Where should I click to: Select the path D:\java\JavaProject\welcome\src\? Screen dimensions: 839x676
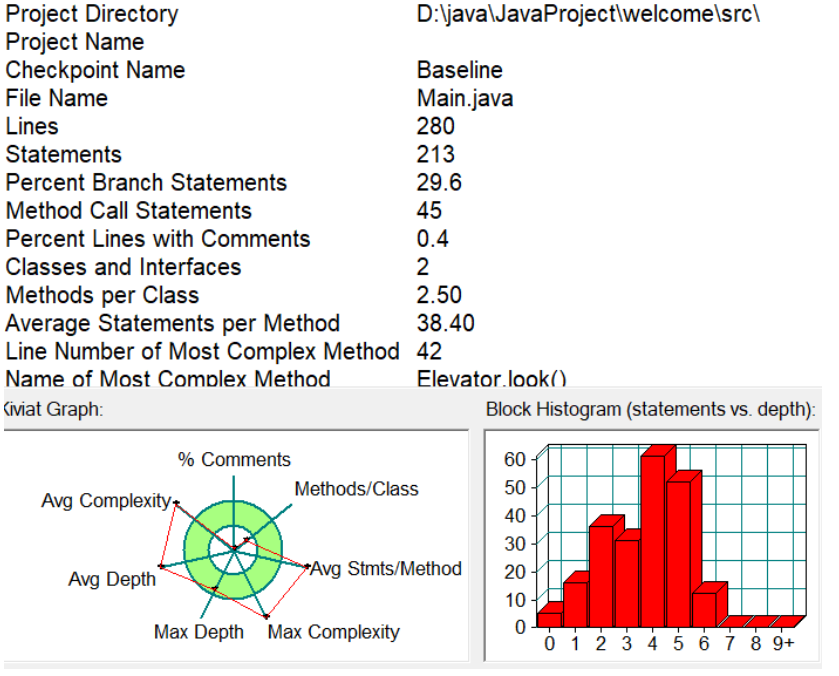(x=588, y=14)
